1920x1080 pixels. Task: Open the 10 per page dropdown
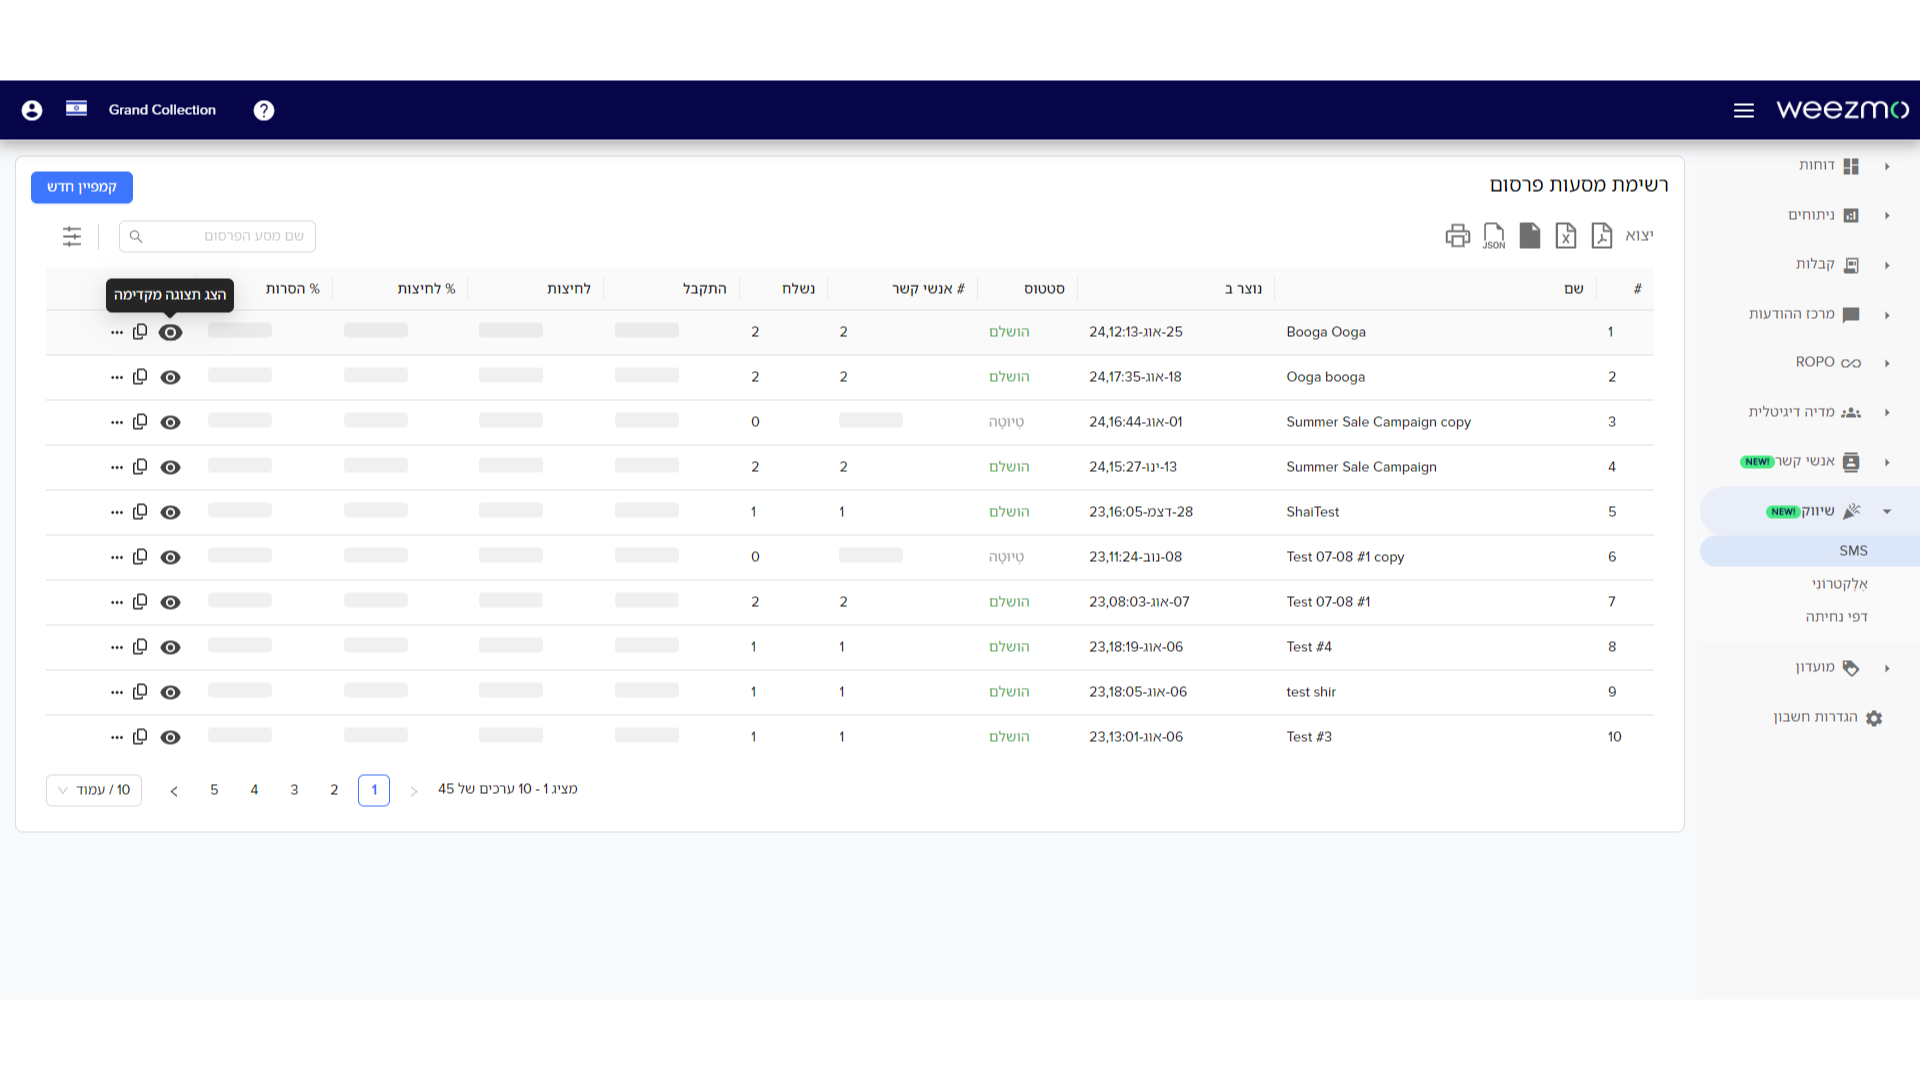[94, 790]
